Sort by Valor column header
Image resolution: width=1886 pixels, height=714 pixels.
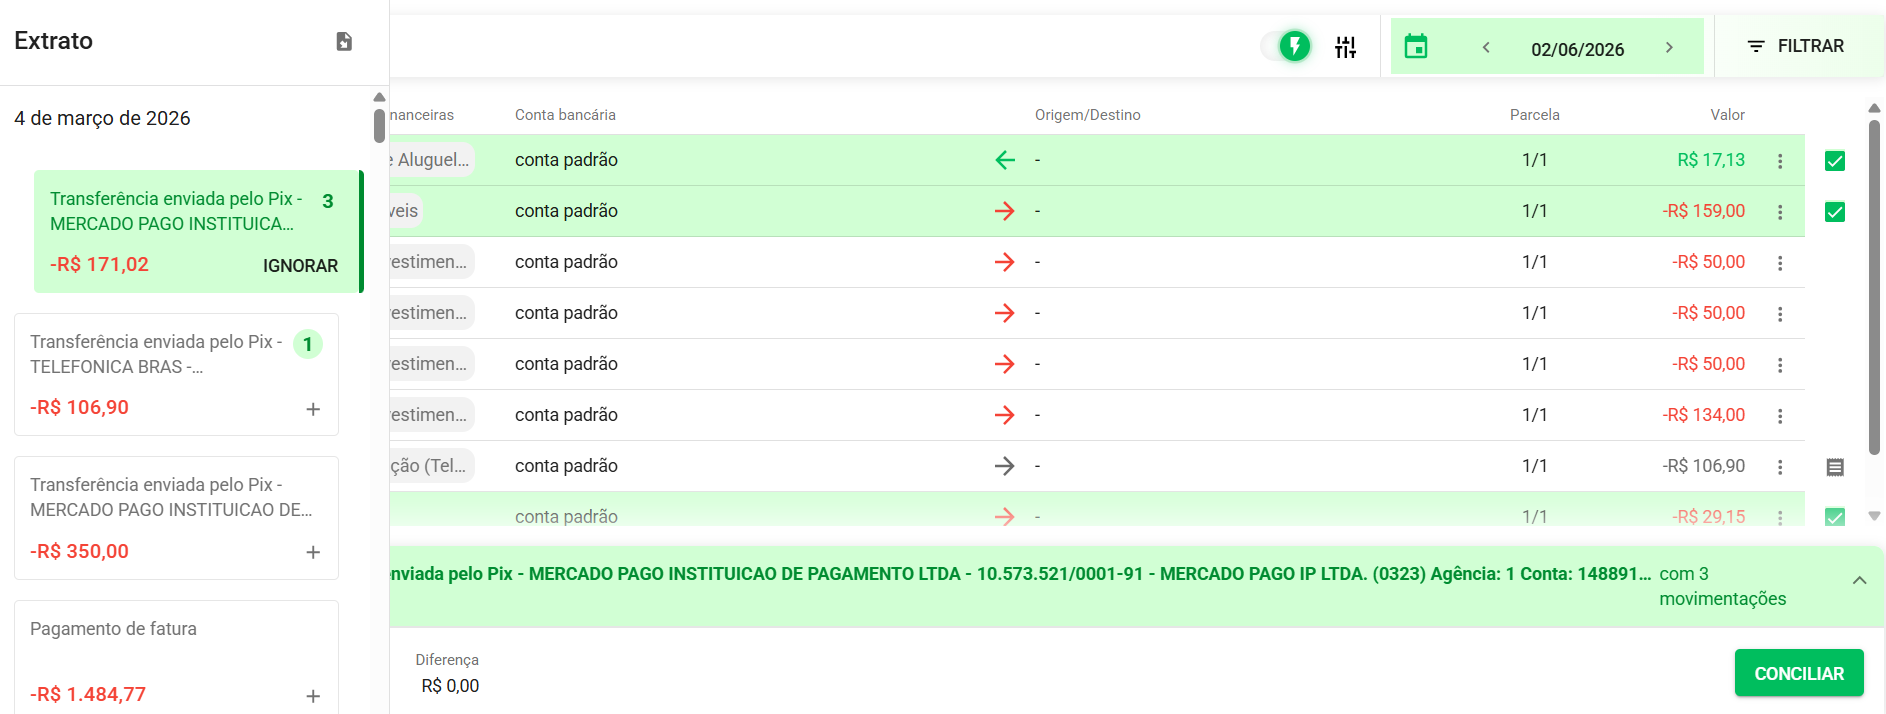1727,115
